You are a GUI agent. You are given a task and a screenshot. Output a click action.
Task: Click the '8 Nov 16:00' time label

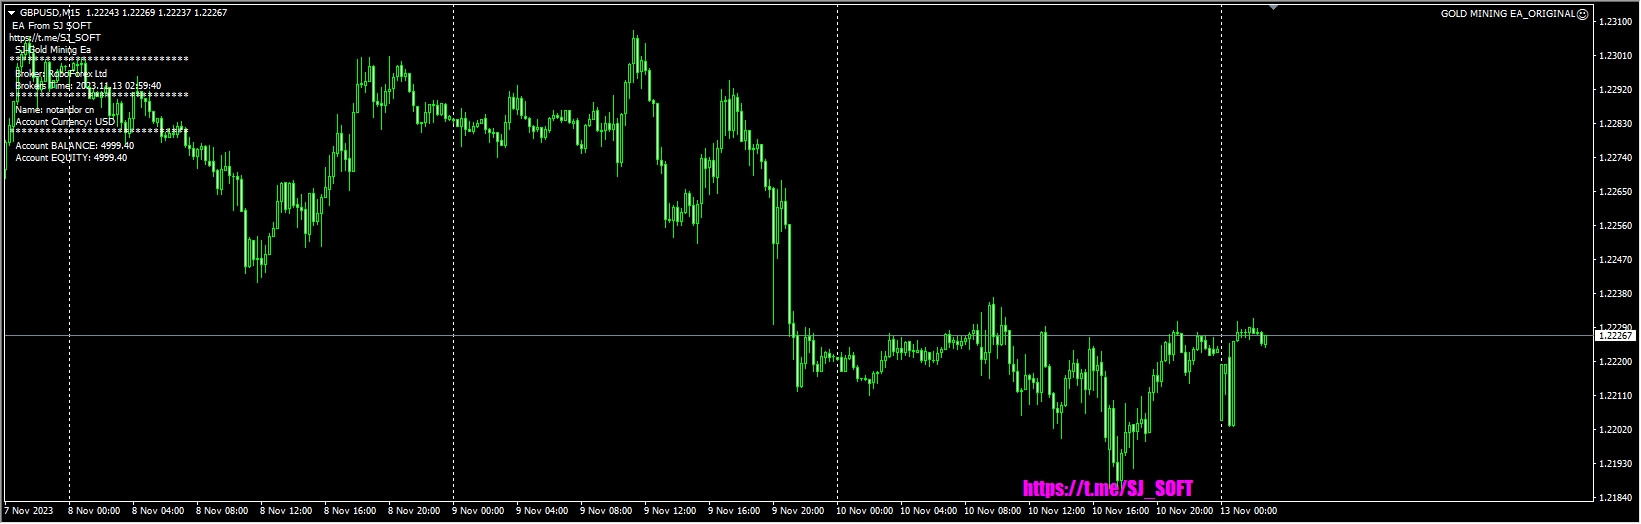[350, 511]
